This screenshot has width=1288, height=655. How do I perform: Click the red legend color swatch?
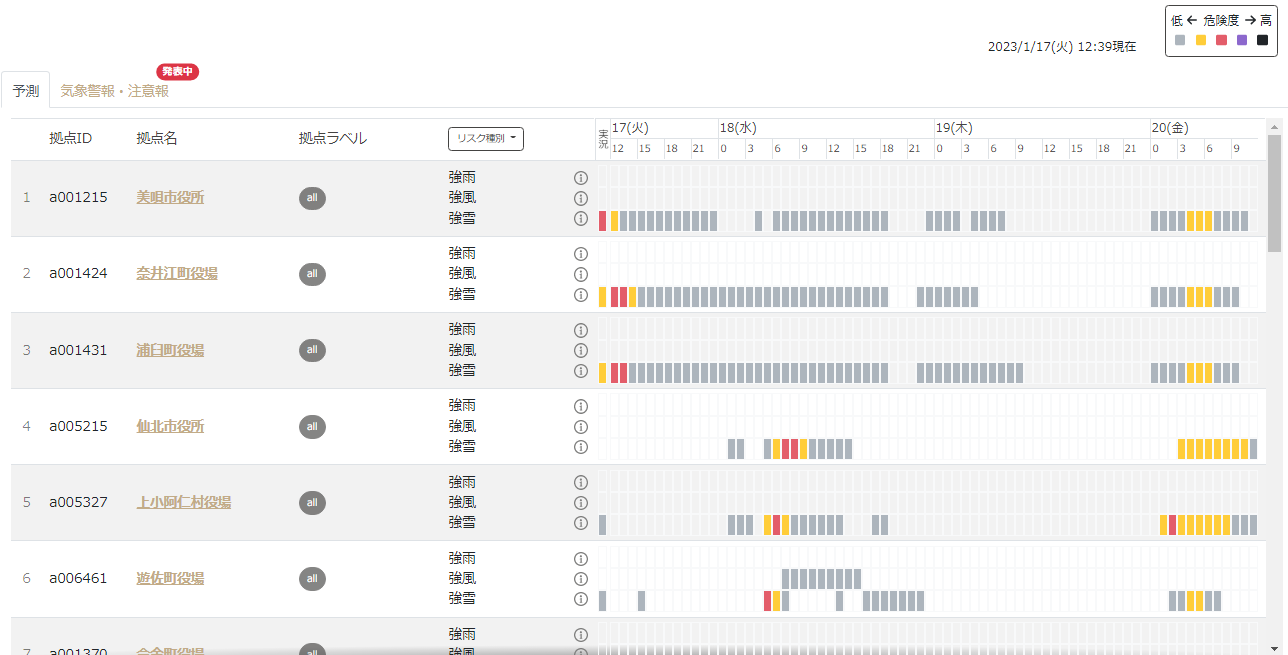[x=1221, y=40]
